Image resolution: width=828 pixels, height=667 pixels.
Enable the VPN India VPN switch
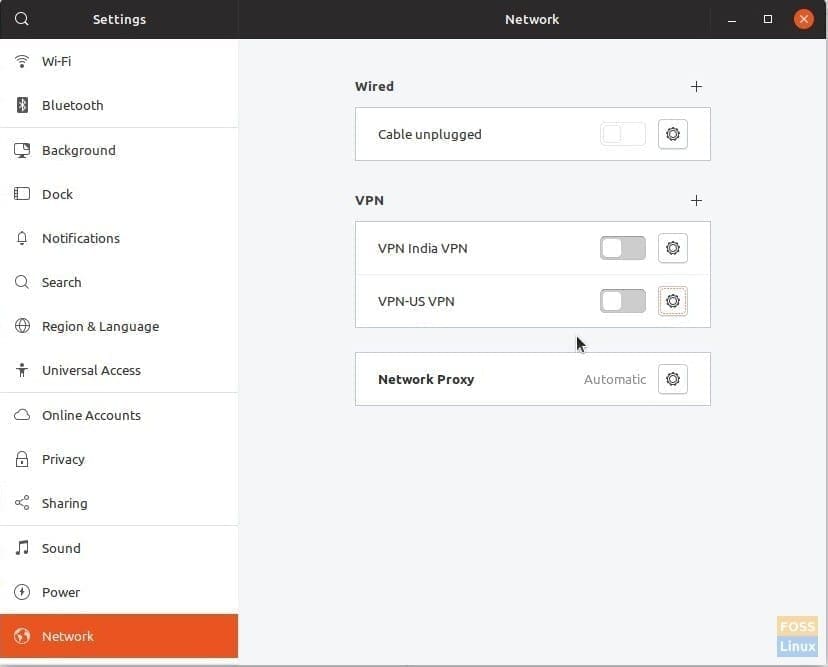pos(623,248)
